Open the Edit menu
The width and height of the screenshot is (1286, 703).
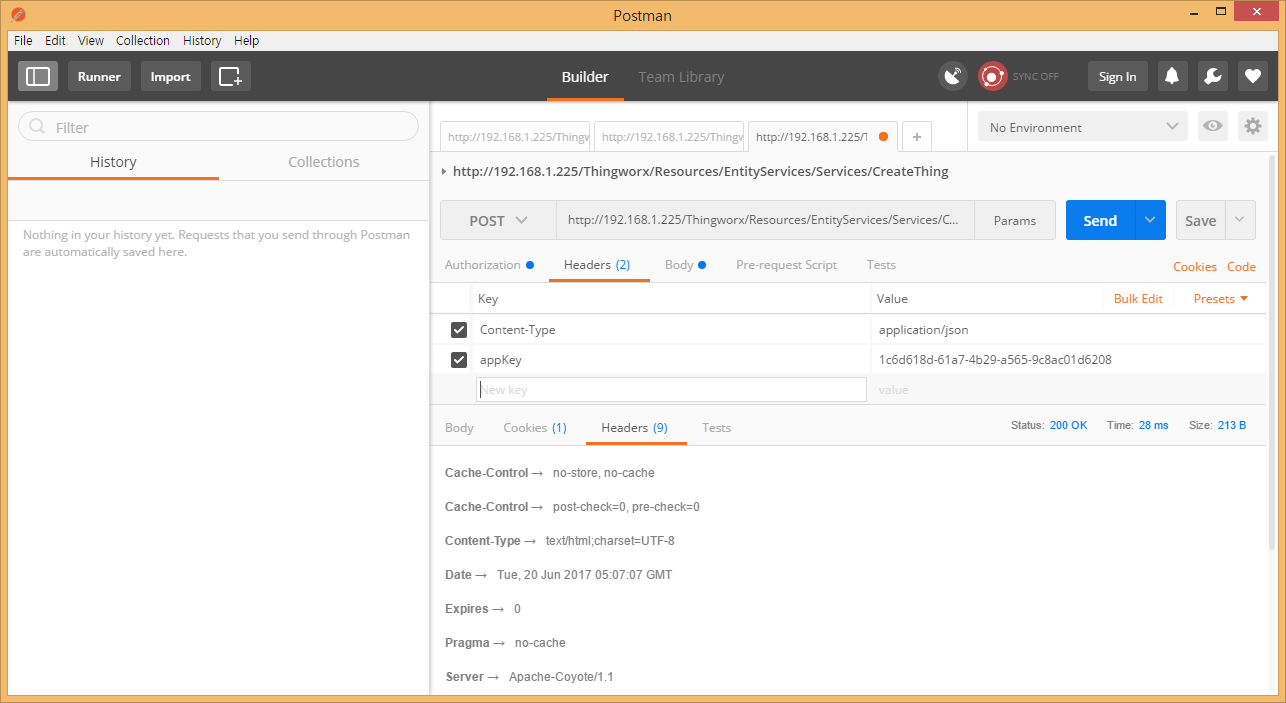click(x=55, y=41)
